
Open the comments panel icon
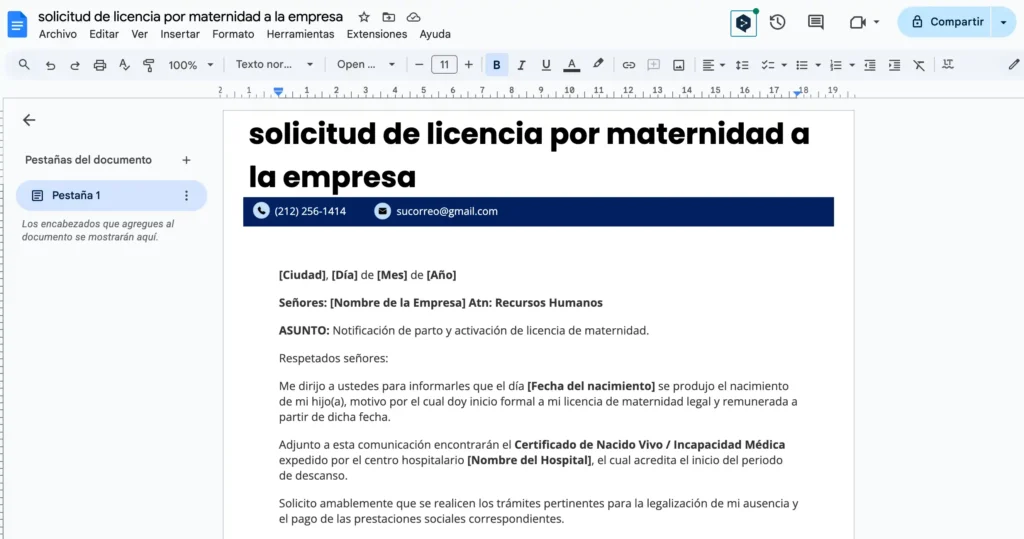(x=815, y=22)
